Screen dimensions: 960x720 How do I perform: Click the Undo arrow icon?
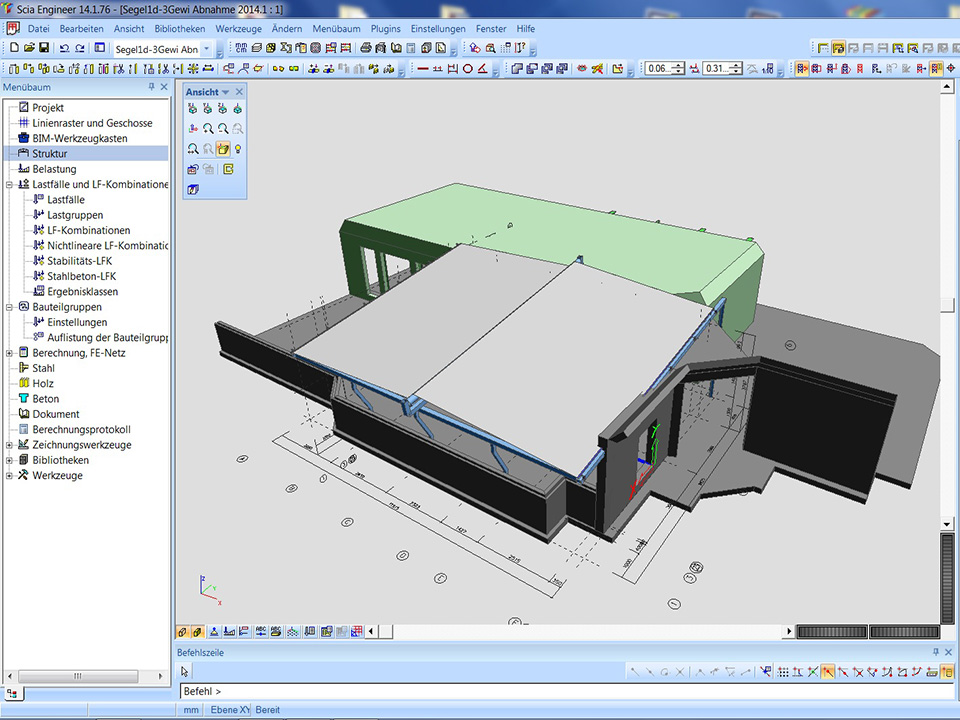pyautogui.click(x=65, y=48)
